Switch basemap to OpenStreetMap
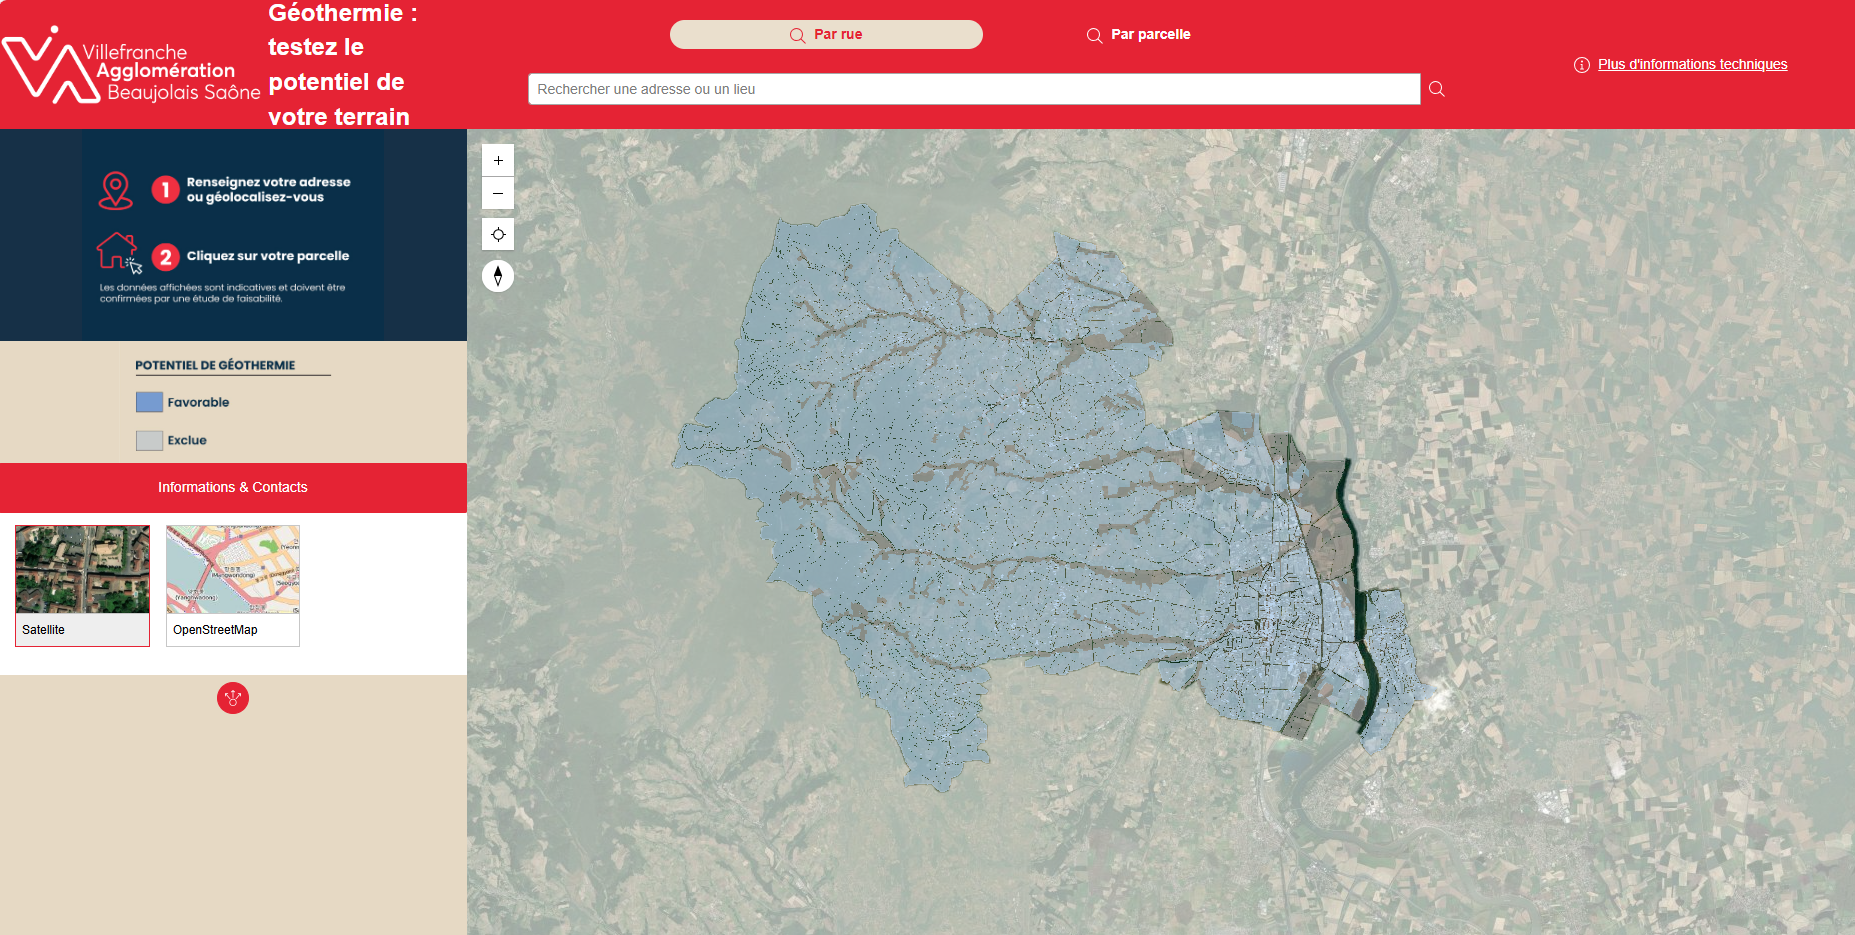The width and height of the screenshot is (1855, 935). pos(232,586)
